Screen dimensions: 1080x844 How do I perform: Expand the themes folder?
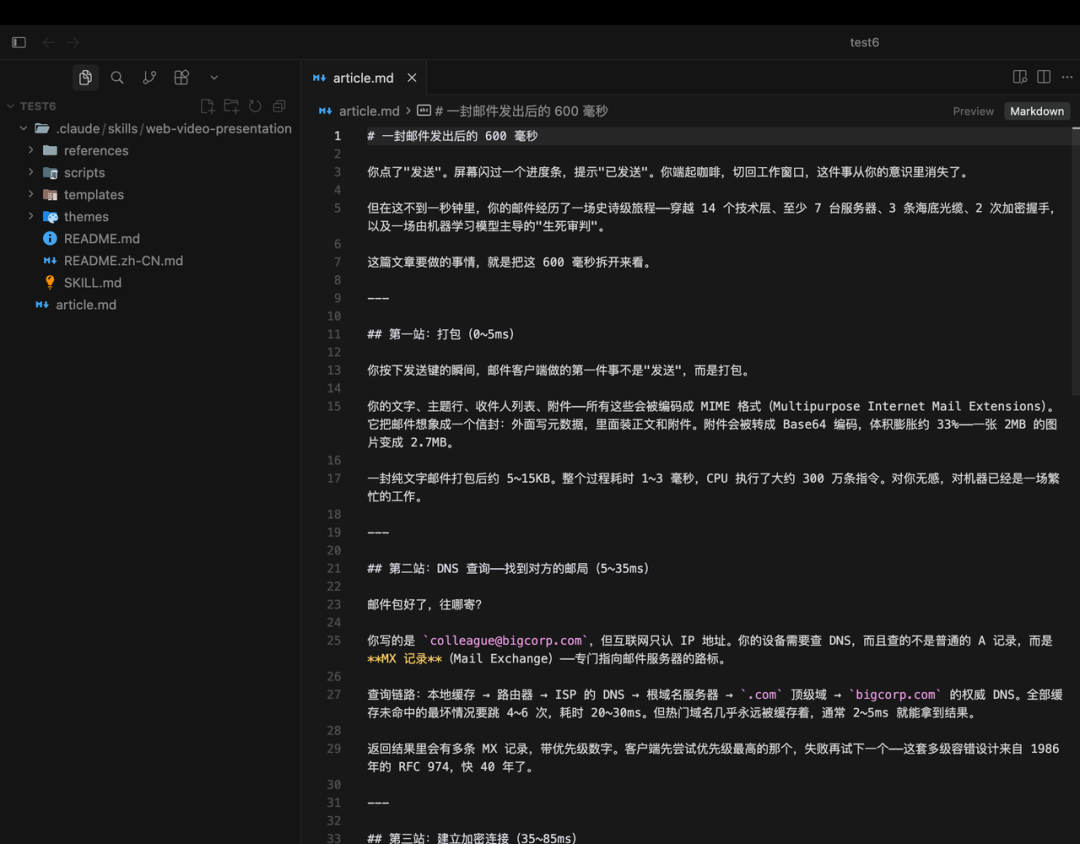point(31,216)
